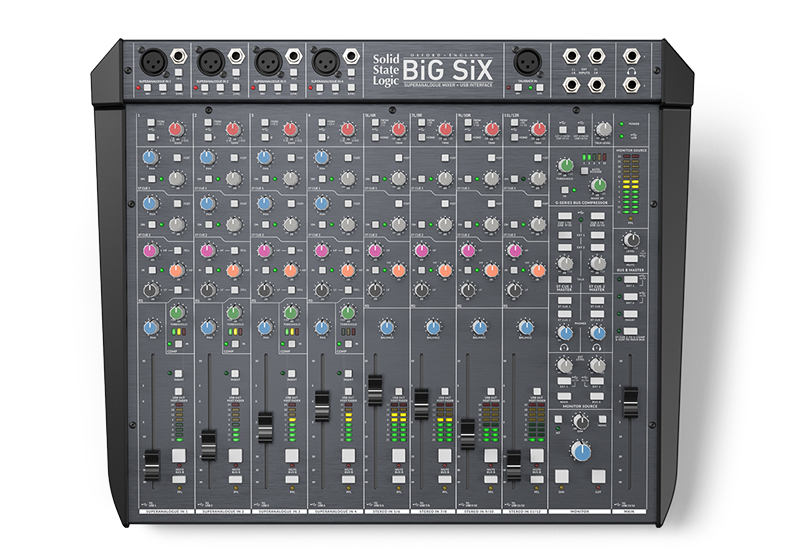Toggle the HF BELL button on channel 1
This screenshot has height=560, width=800.
[x=178, y=250]
